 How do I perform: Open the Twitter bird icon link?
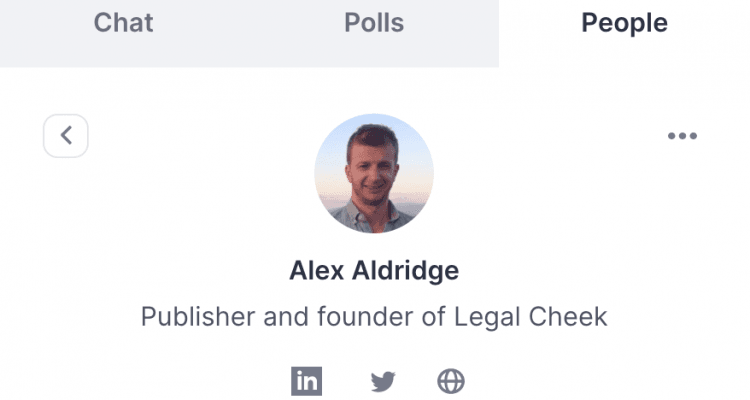(x=383, y=381)
